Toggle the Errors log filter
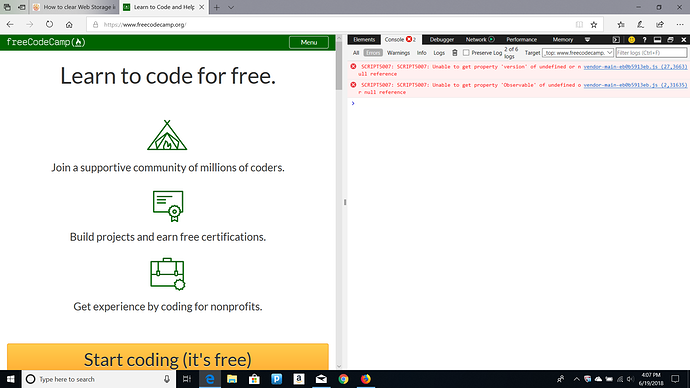690x388 pixels. tap(373, 53)
